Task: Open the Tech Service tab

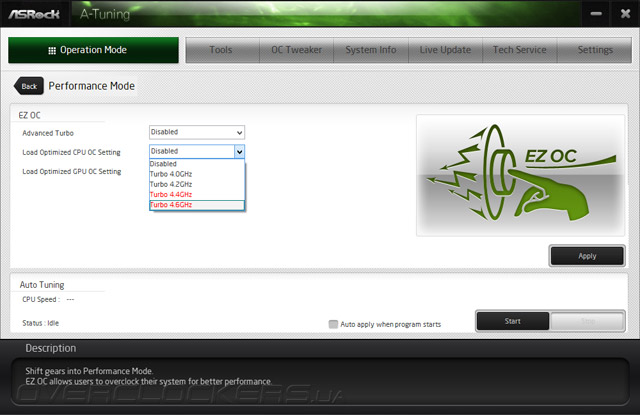Action: (520, 50)
